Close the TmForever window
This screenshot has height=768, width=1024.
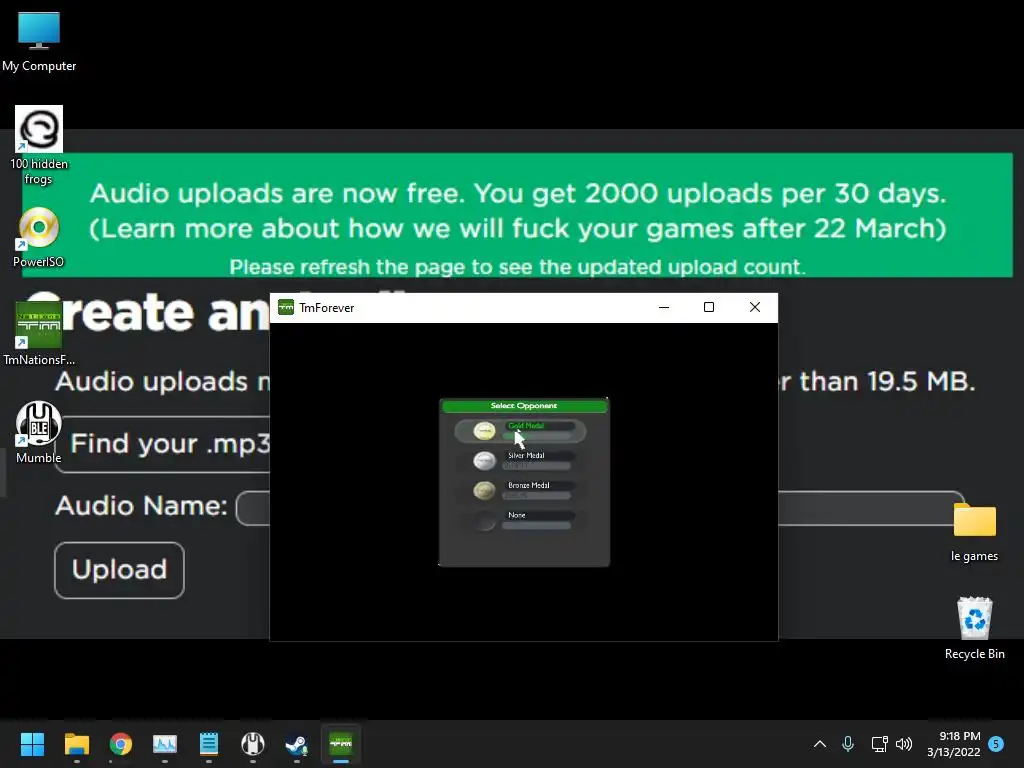[755, 307]
